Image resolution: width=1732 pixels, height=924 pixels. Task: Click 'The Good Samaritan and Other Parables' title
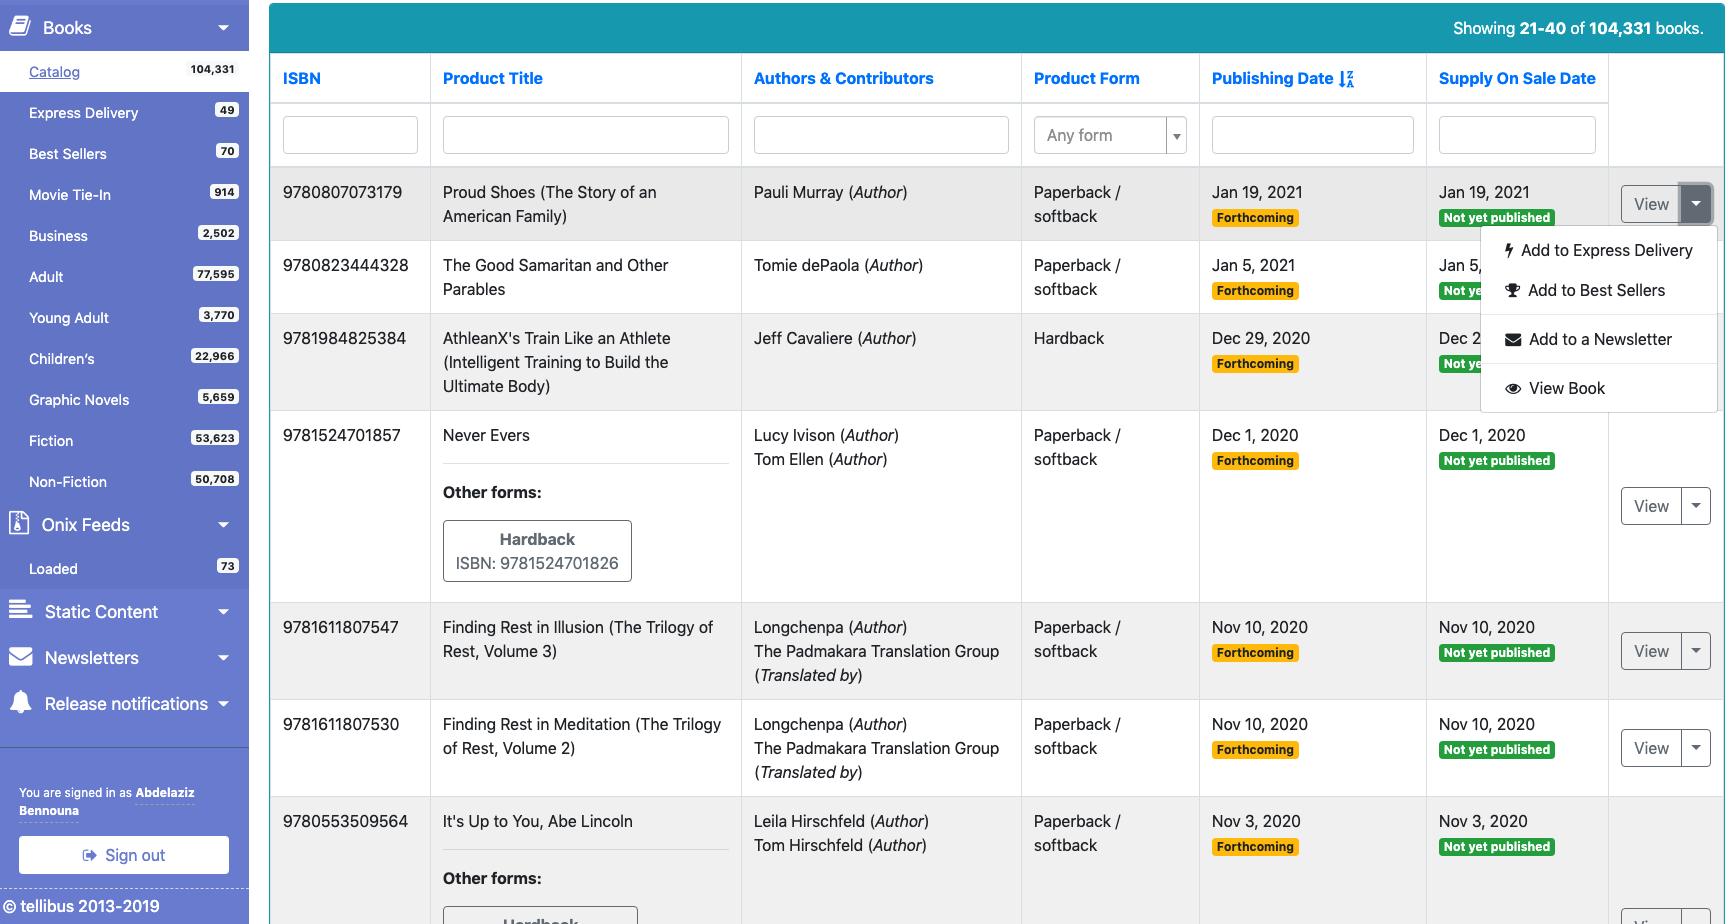coord(555,277)
